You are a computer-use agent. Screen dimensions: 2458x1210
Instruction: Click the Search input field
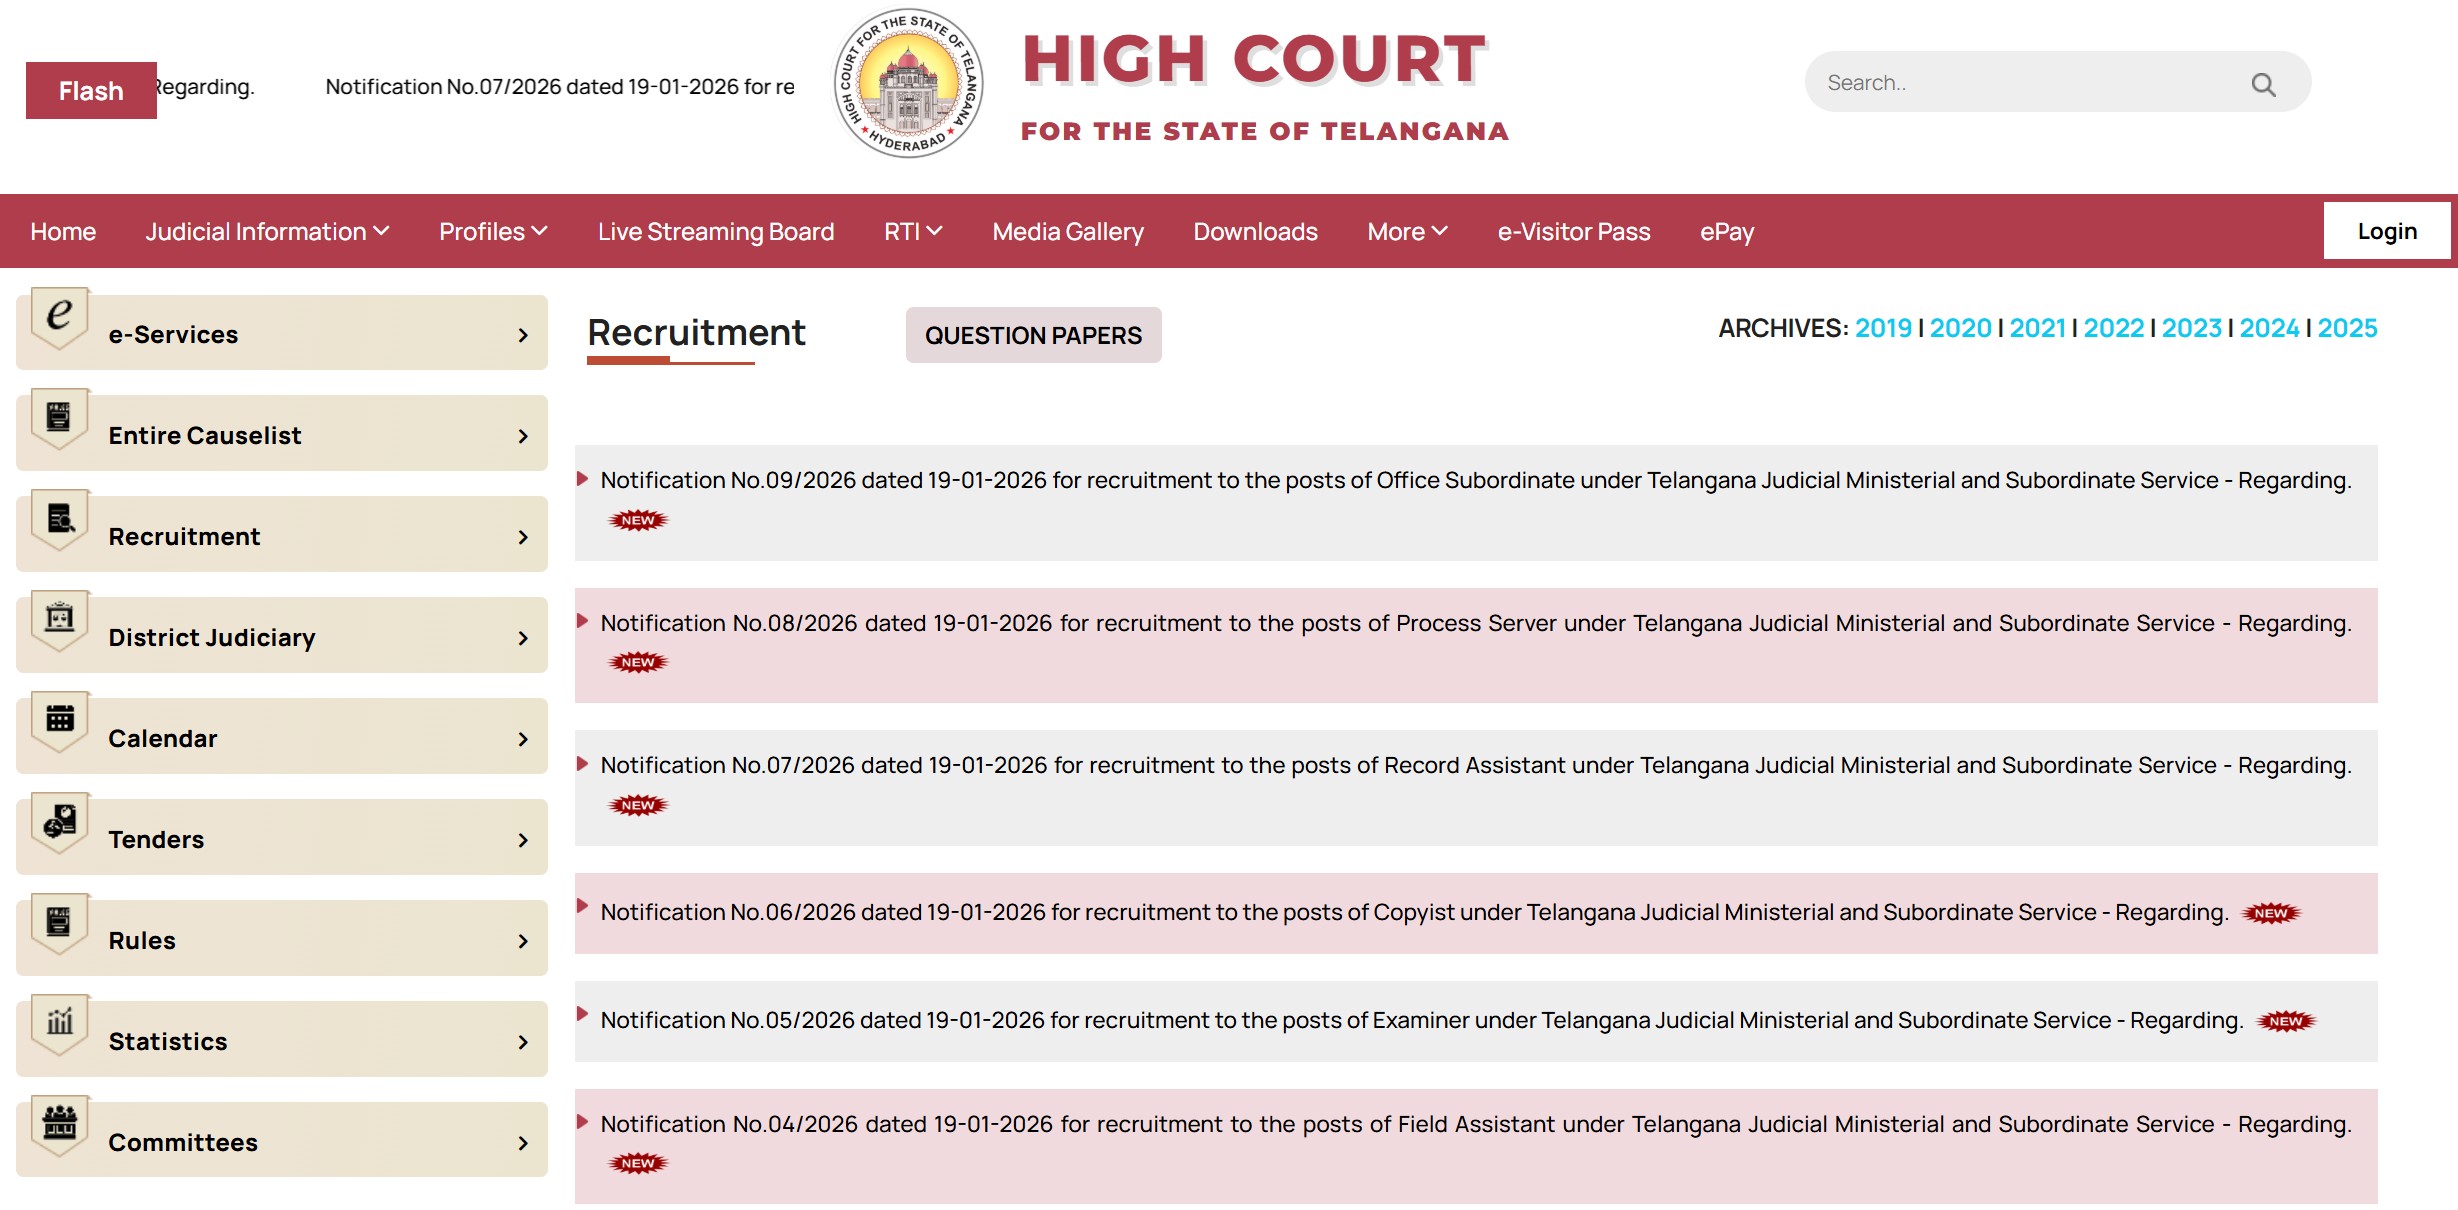point(2058,82)
